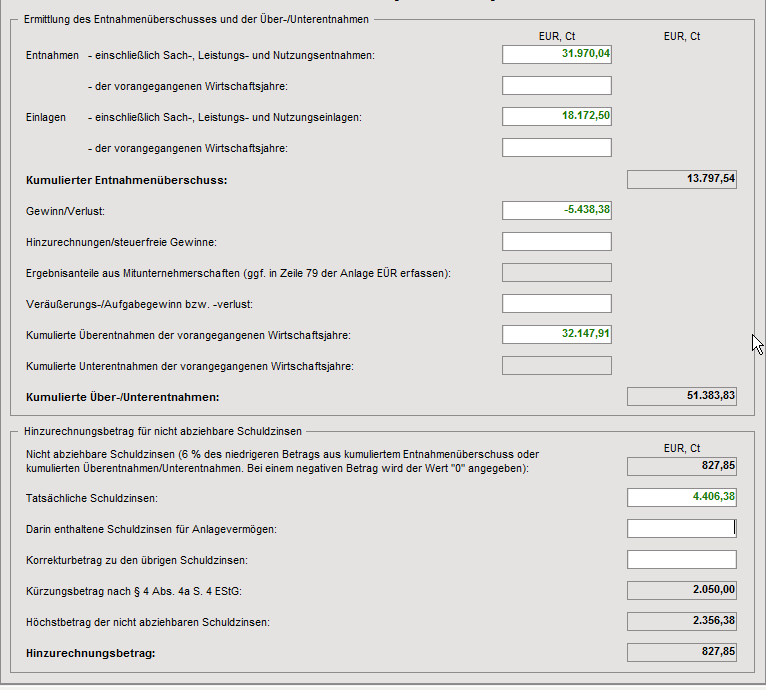Click the Kürzungsbetrag value 2.050,00

click(681, 590)
